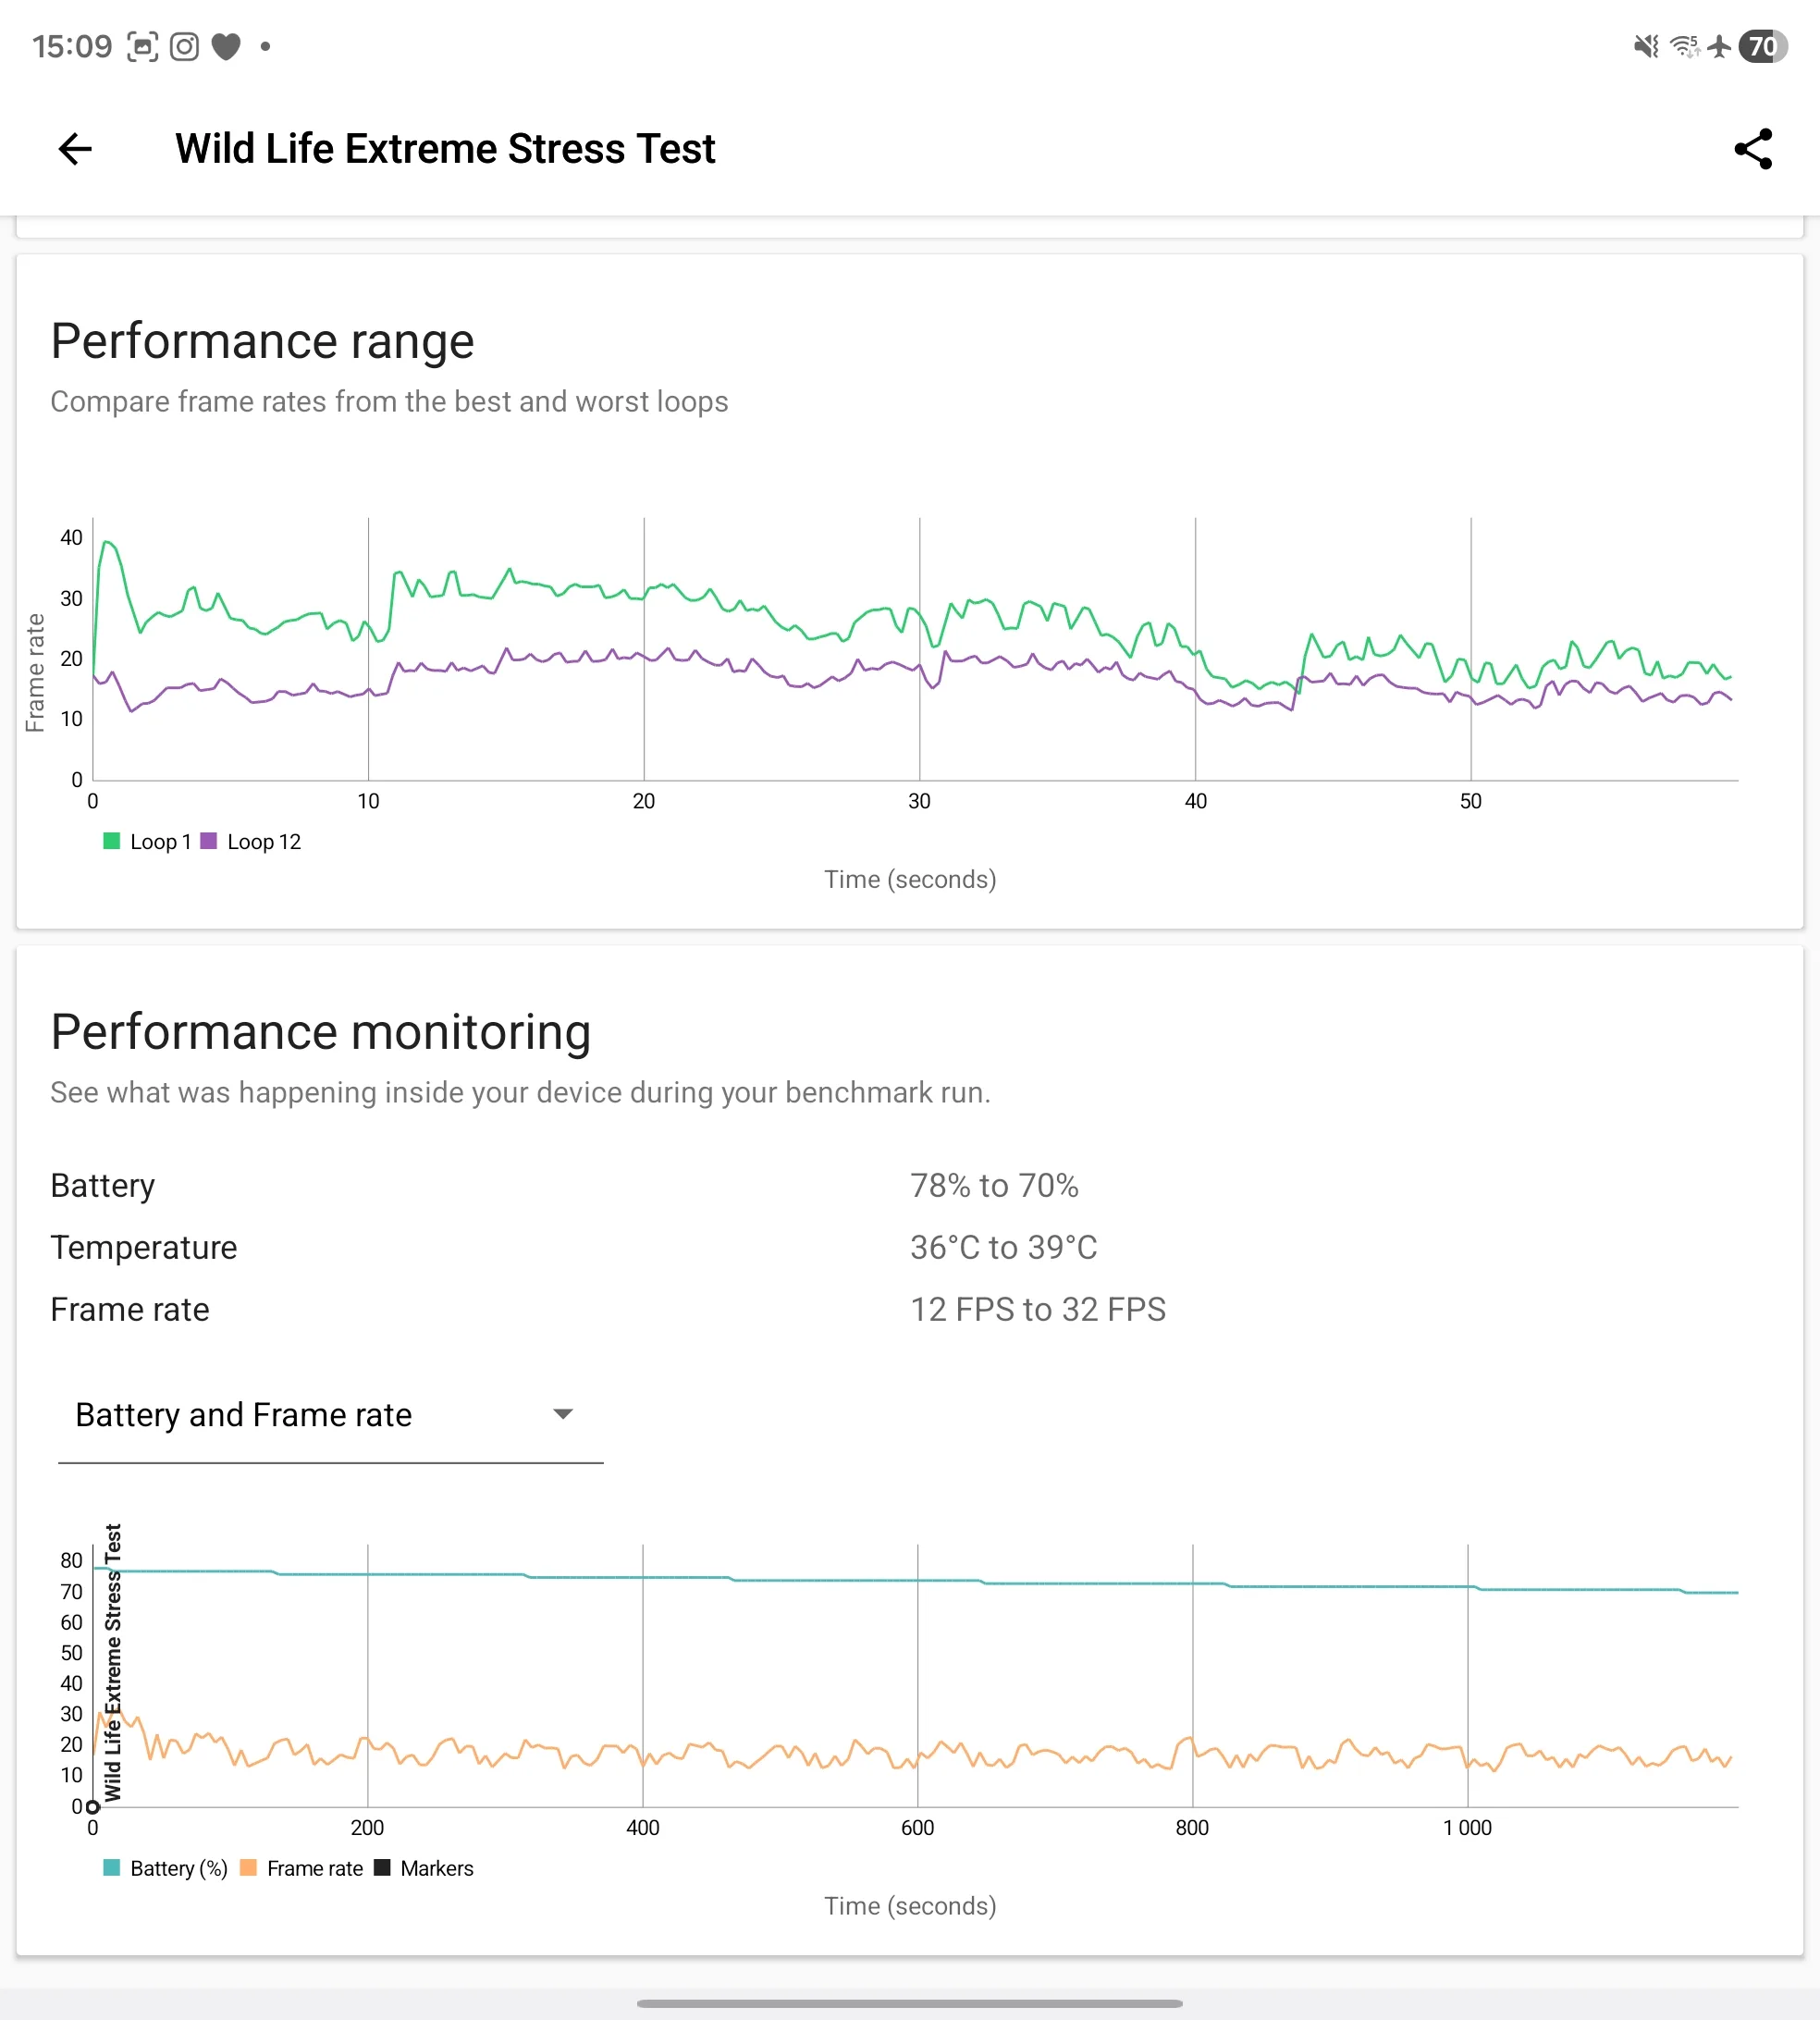The width and height of the screenshot is (1820, 2020).
Task: Tap the airplane mode status icon
Action: [x=1719, y=46]
